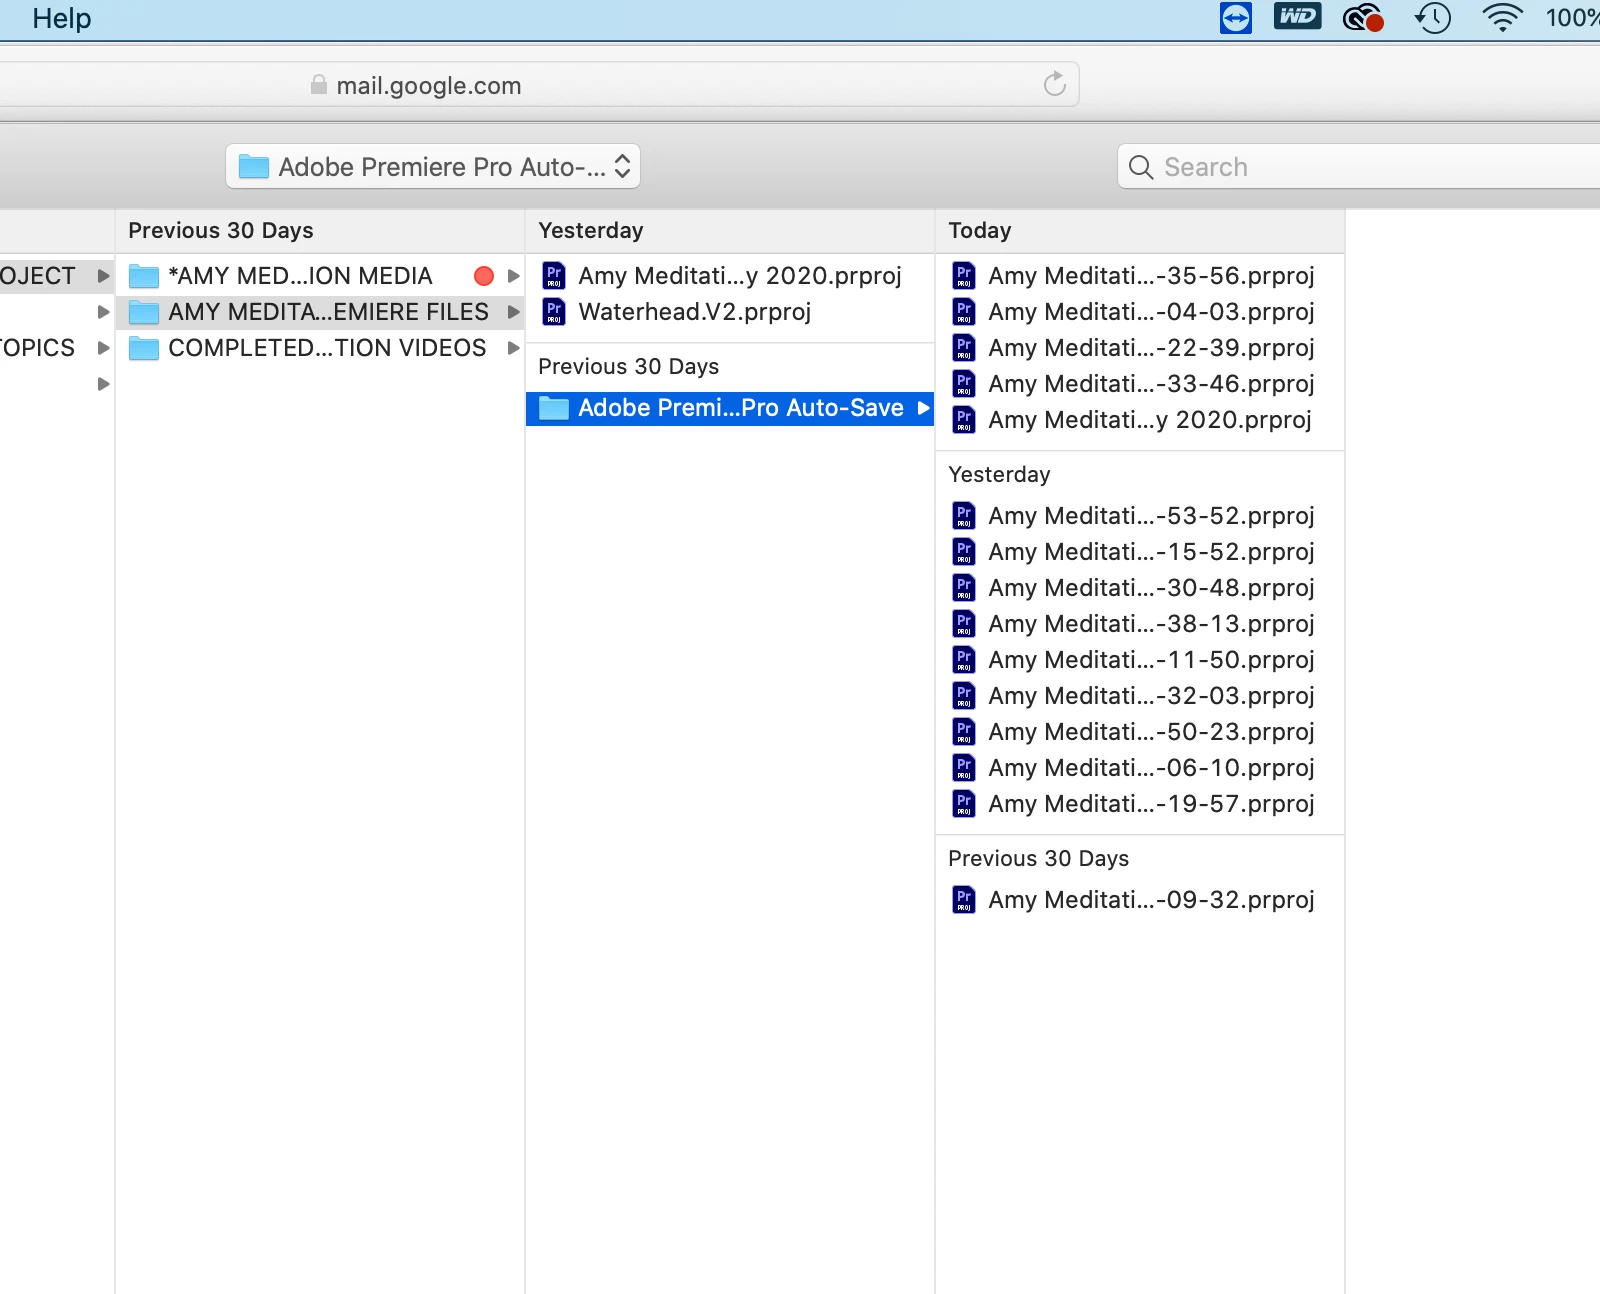
Task: Select Amy Meditati...-09-32.prproj file
Action: click(x=1140, y=900)
